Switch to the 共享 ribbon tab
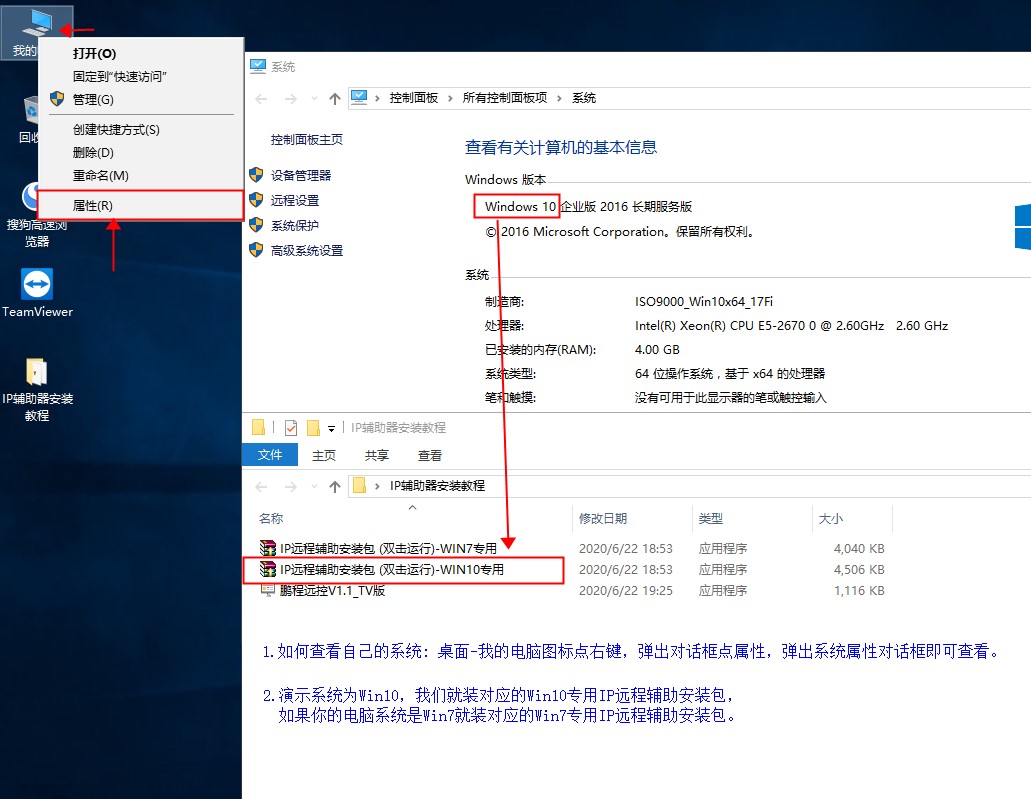This screenshot has width=1031, height=799. tap(377, 455)
